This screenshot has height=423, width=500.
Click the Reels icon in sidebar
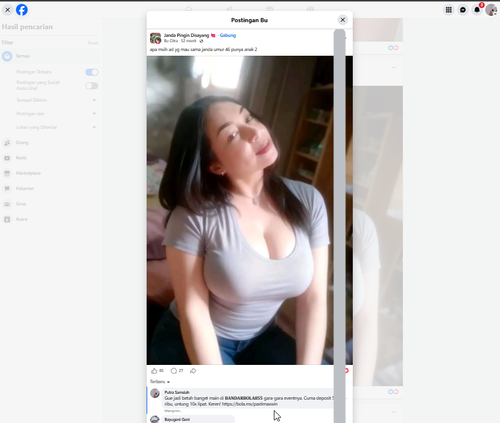pyautogui.click(x=7, y=158)
